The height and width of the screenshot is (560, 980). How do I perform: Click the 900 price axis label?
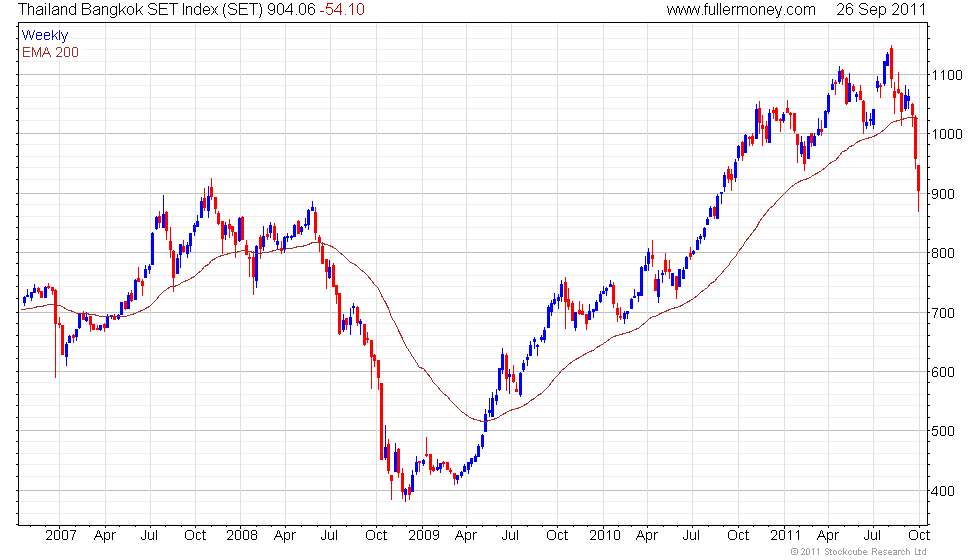(943, 194)
